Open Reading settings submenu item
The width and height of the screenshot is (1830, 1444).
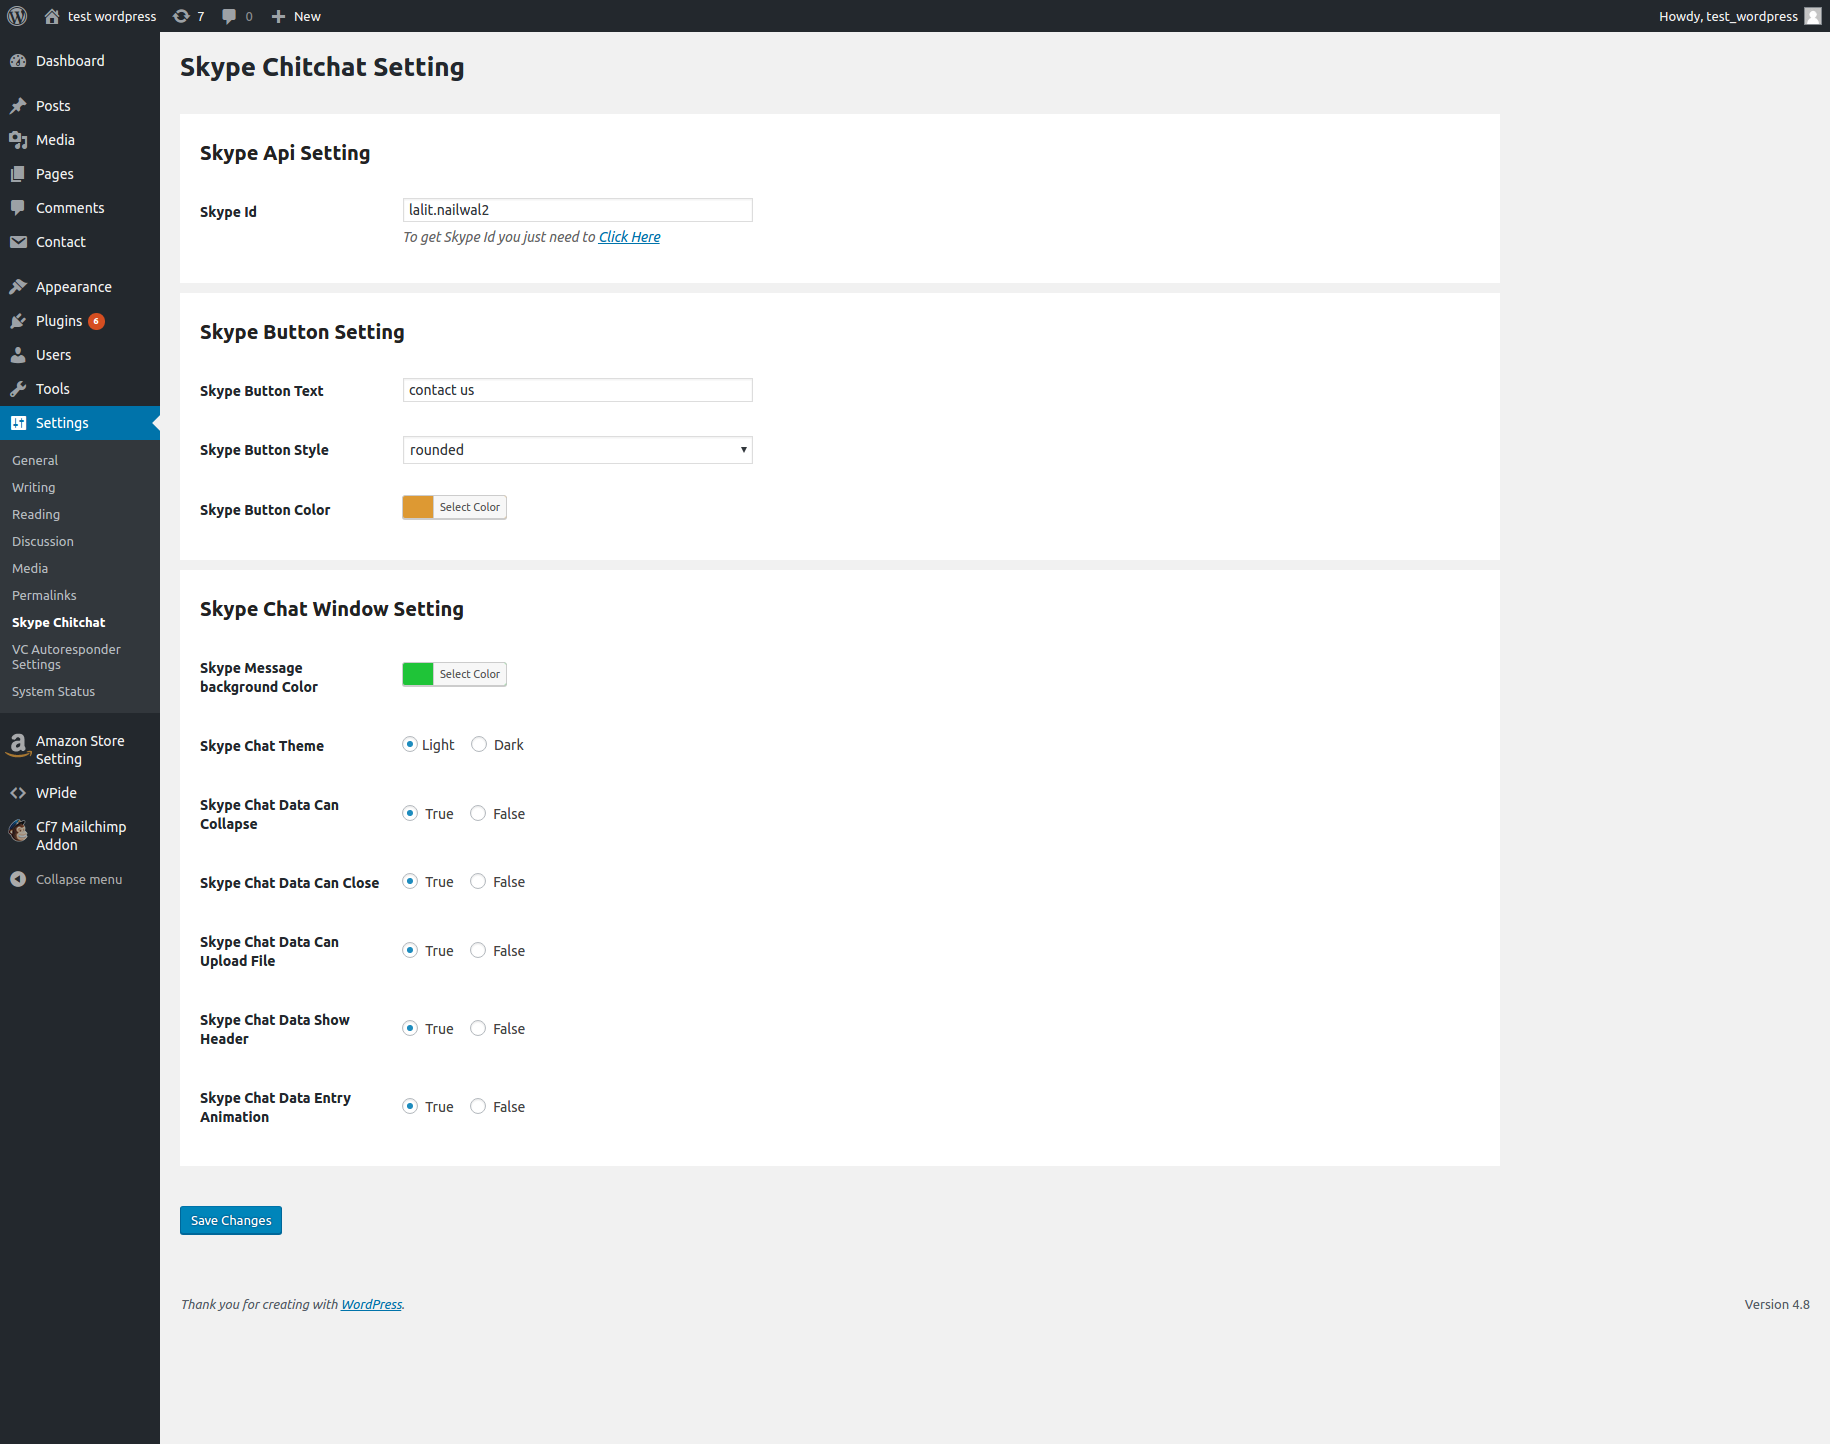pos(36,514)
